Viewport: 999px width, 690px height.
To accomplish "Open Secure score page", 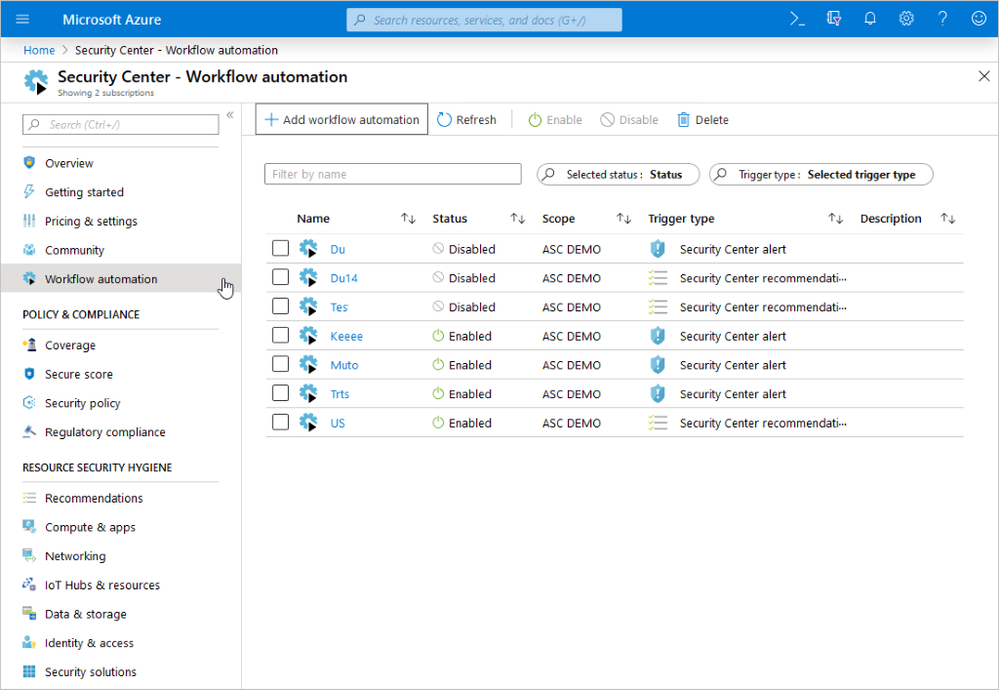I will 78,374.
